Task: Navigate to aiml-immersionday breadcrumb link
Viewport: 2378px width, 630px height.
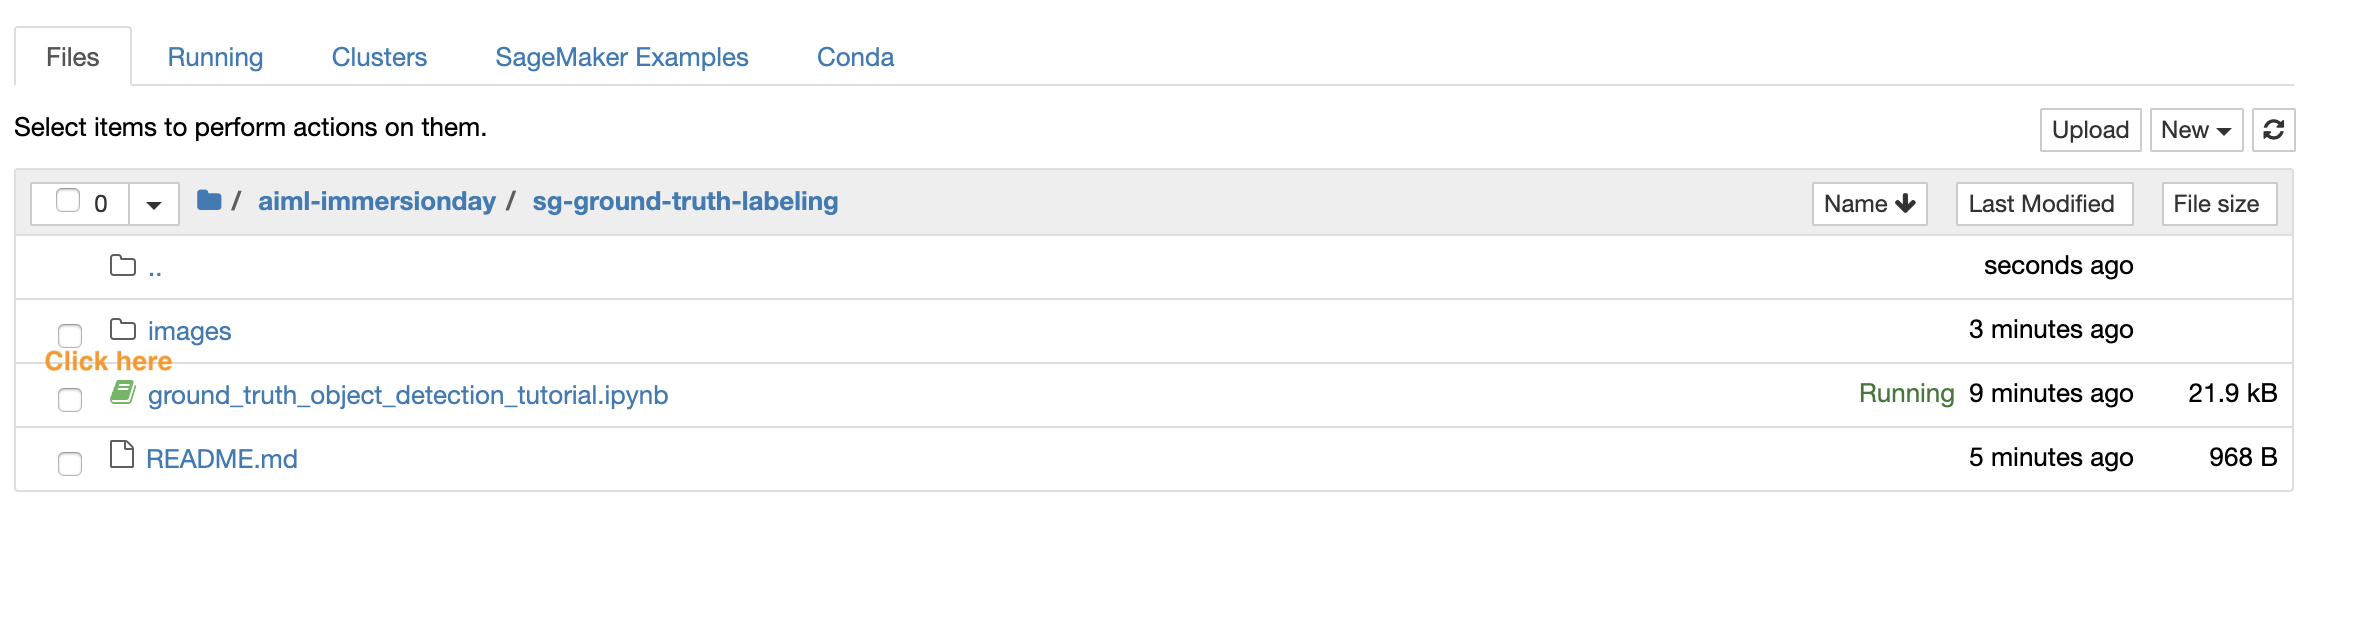Action: pyautogui.click(x=377, y=201)
